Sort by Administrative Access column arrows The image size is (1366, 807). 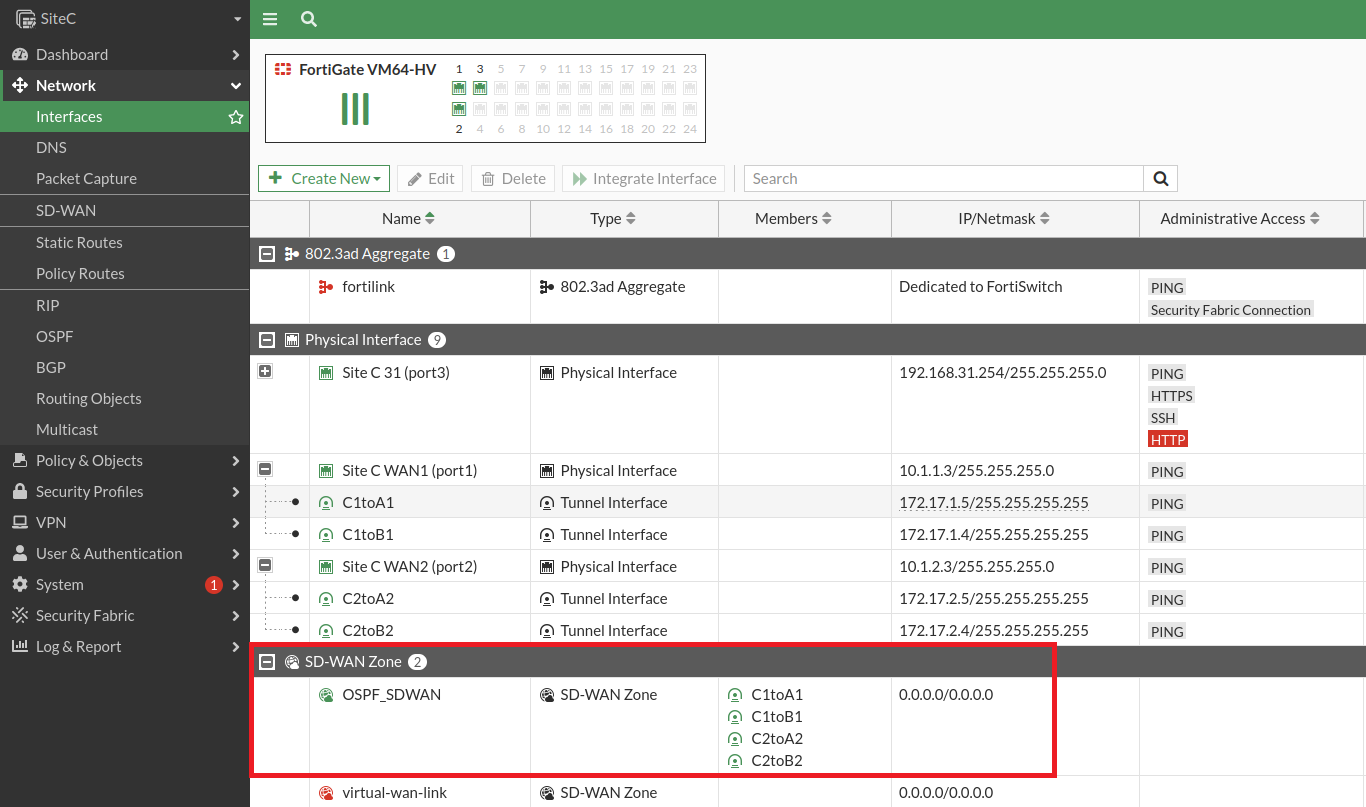click(x=1315, y=219)
